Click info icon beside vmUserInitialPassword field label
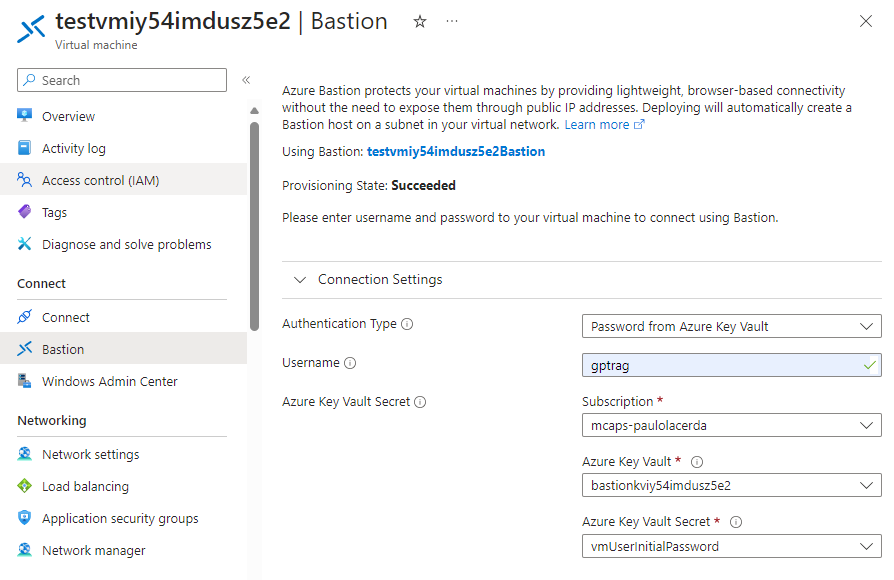The image size is (894, 580). (x=736, y=522)
